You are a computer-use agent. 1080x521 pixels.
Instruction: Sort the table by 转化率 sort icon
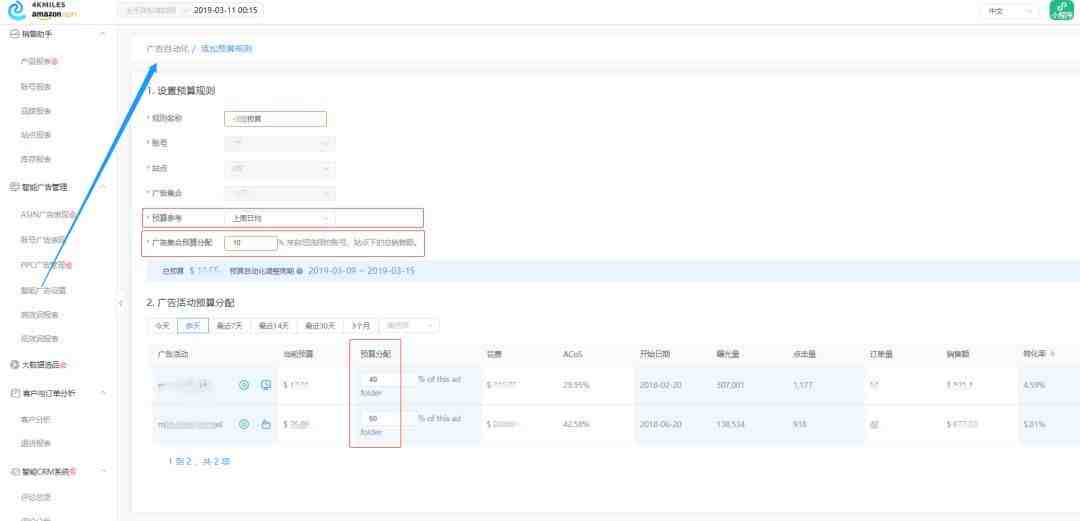tap(1052, 354)
